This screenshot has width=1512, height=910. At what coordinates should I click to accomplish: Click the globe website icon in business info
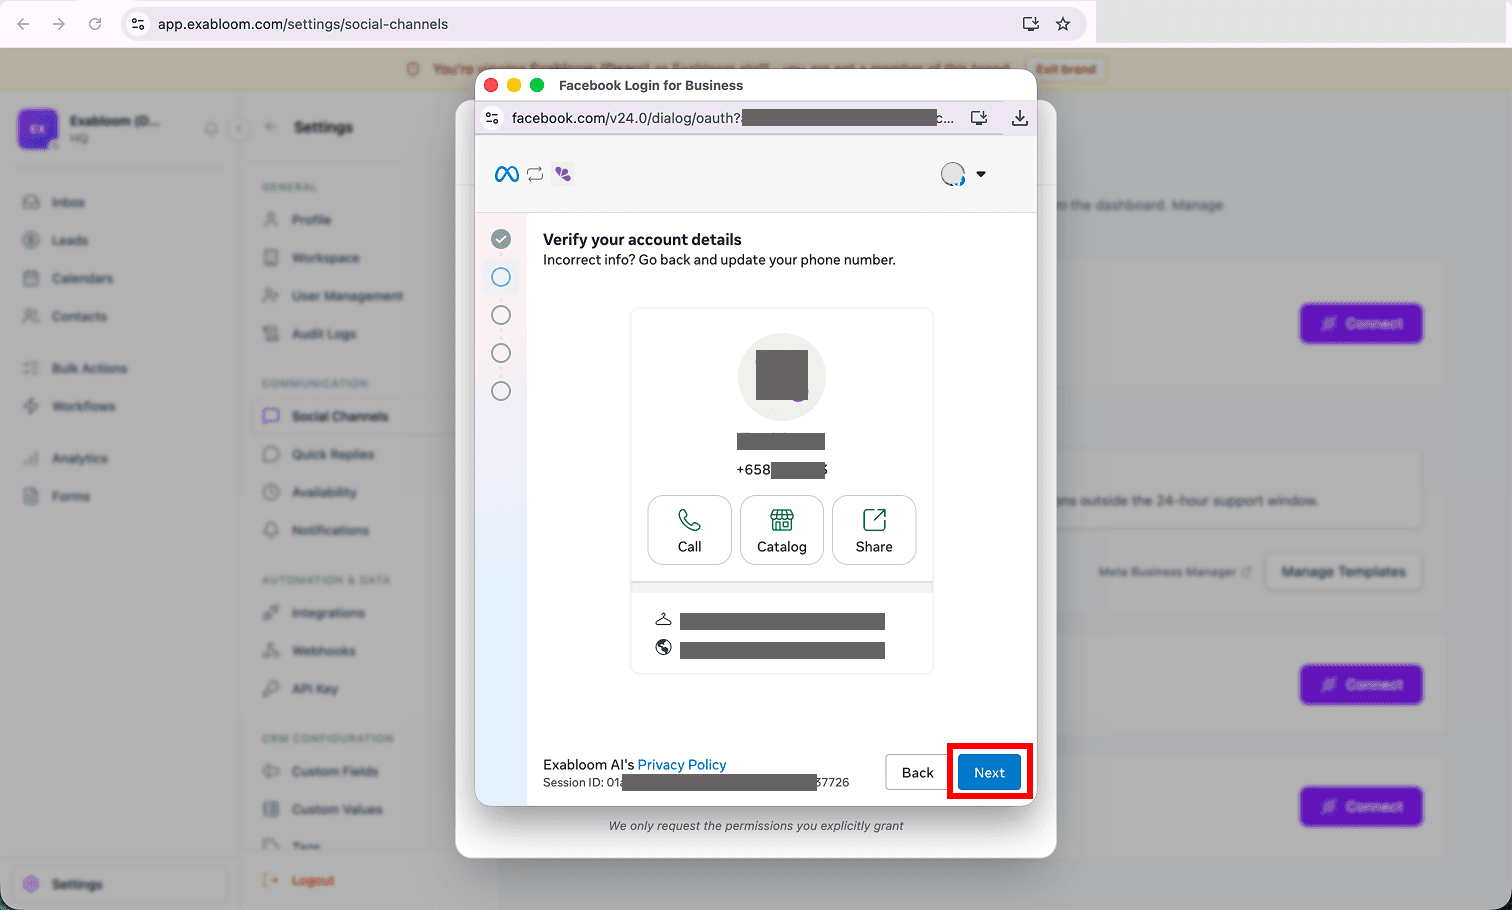663,648
